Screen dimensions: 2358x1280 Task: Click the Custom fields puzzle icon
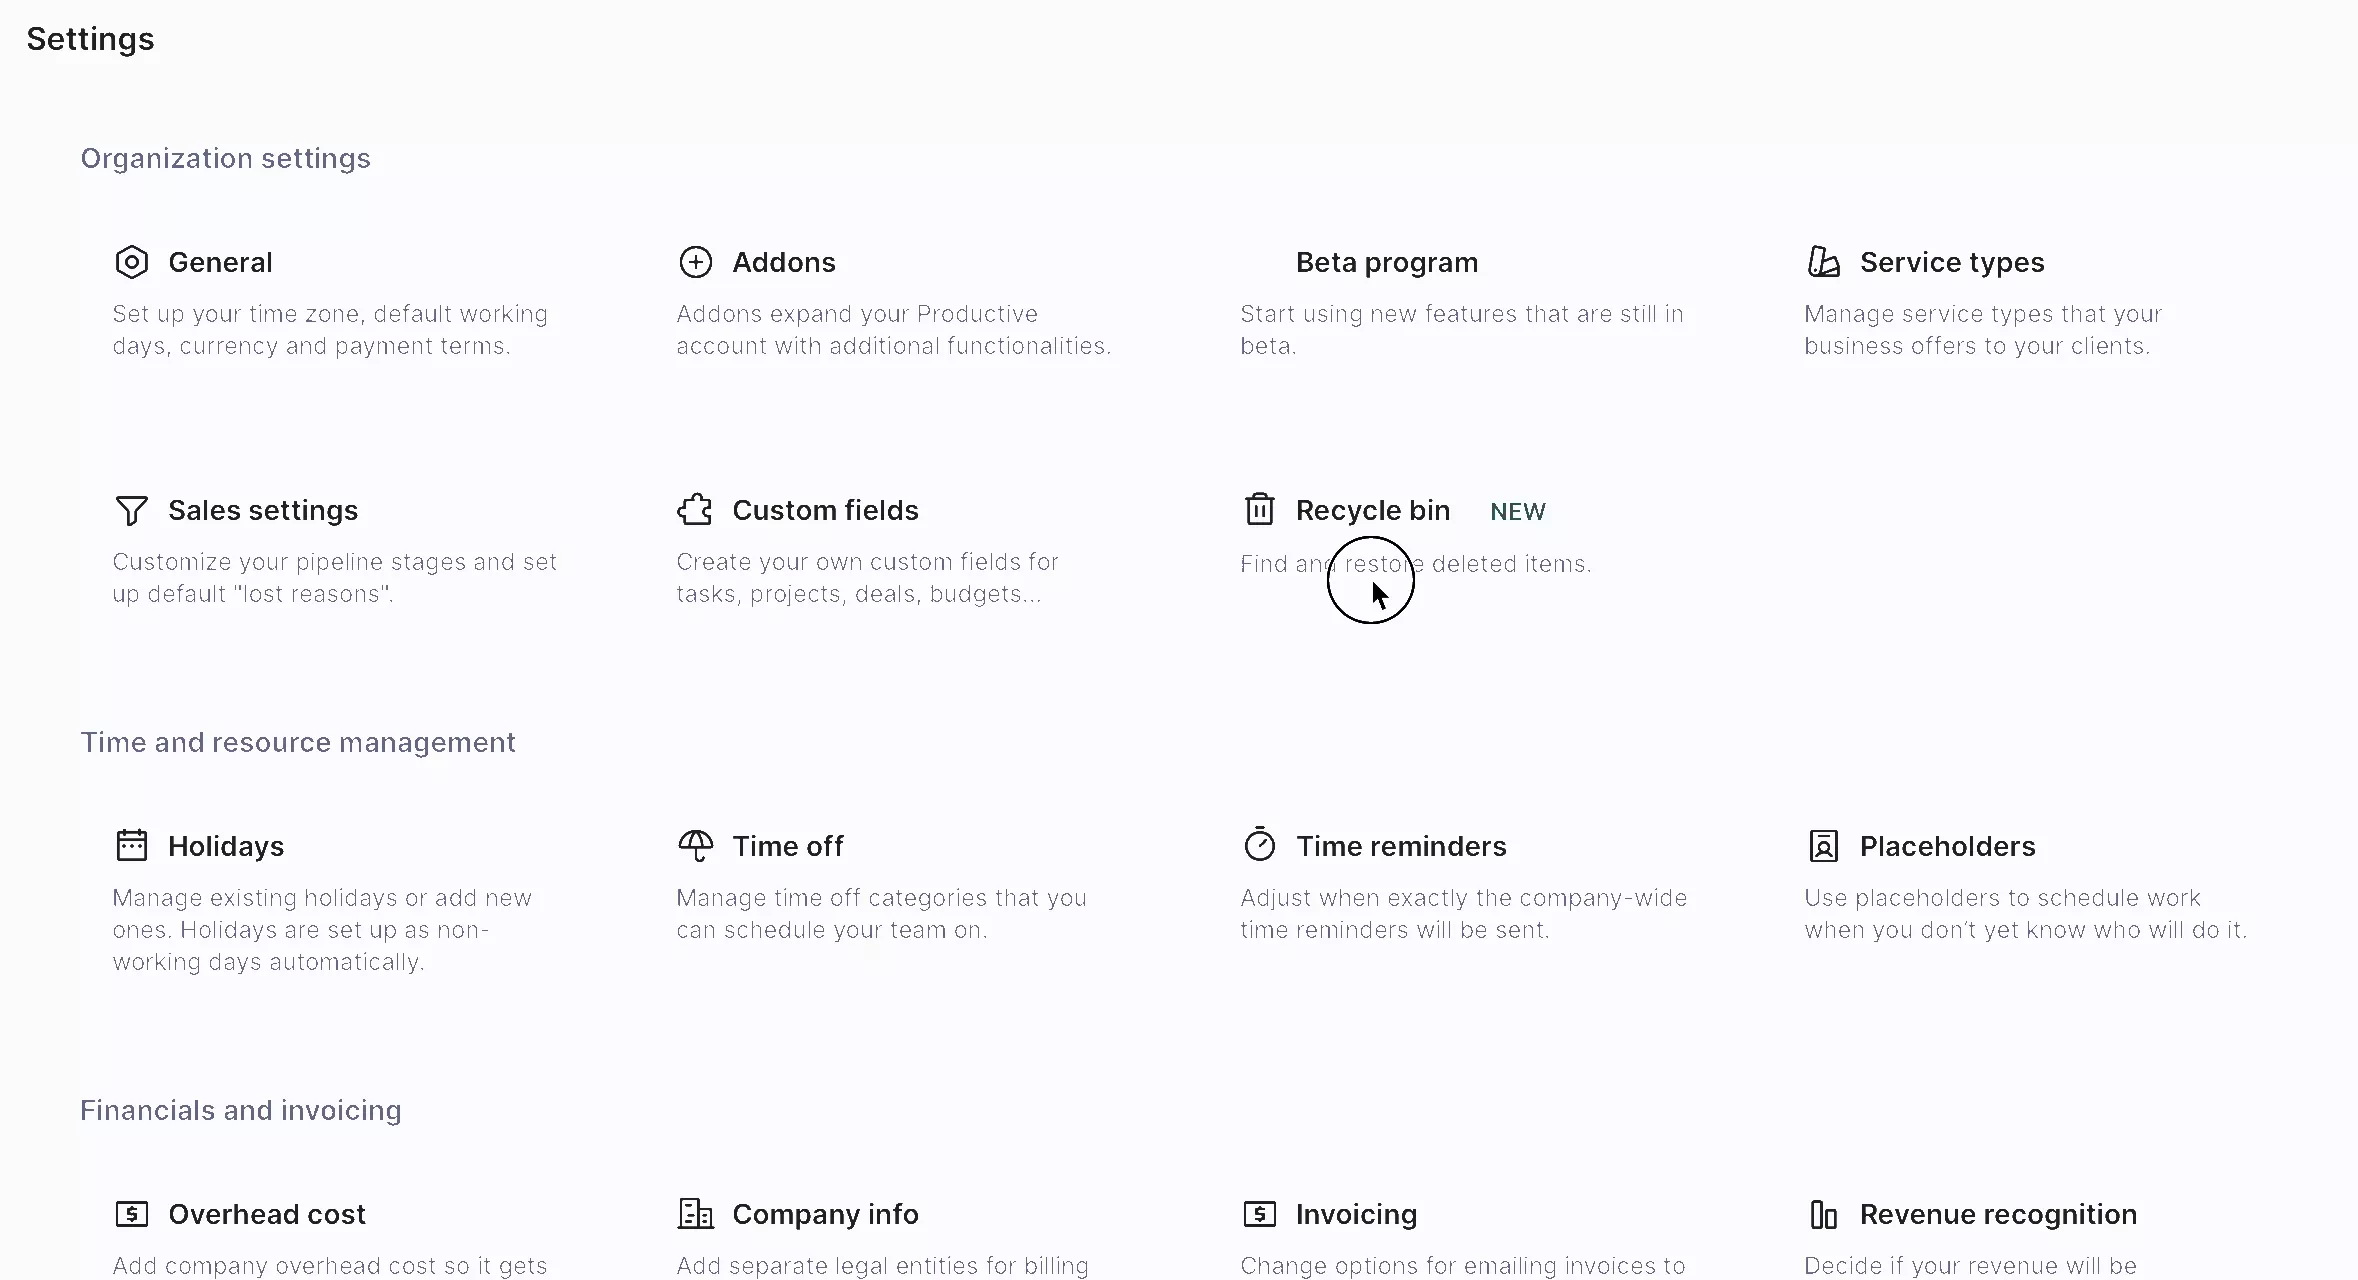696,510
